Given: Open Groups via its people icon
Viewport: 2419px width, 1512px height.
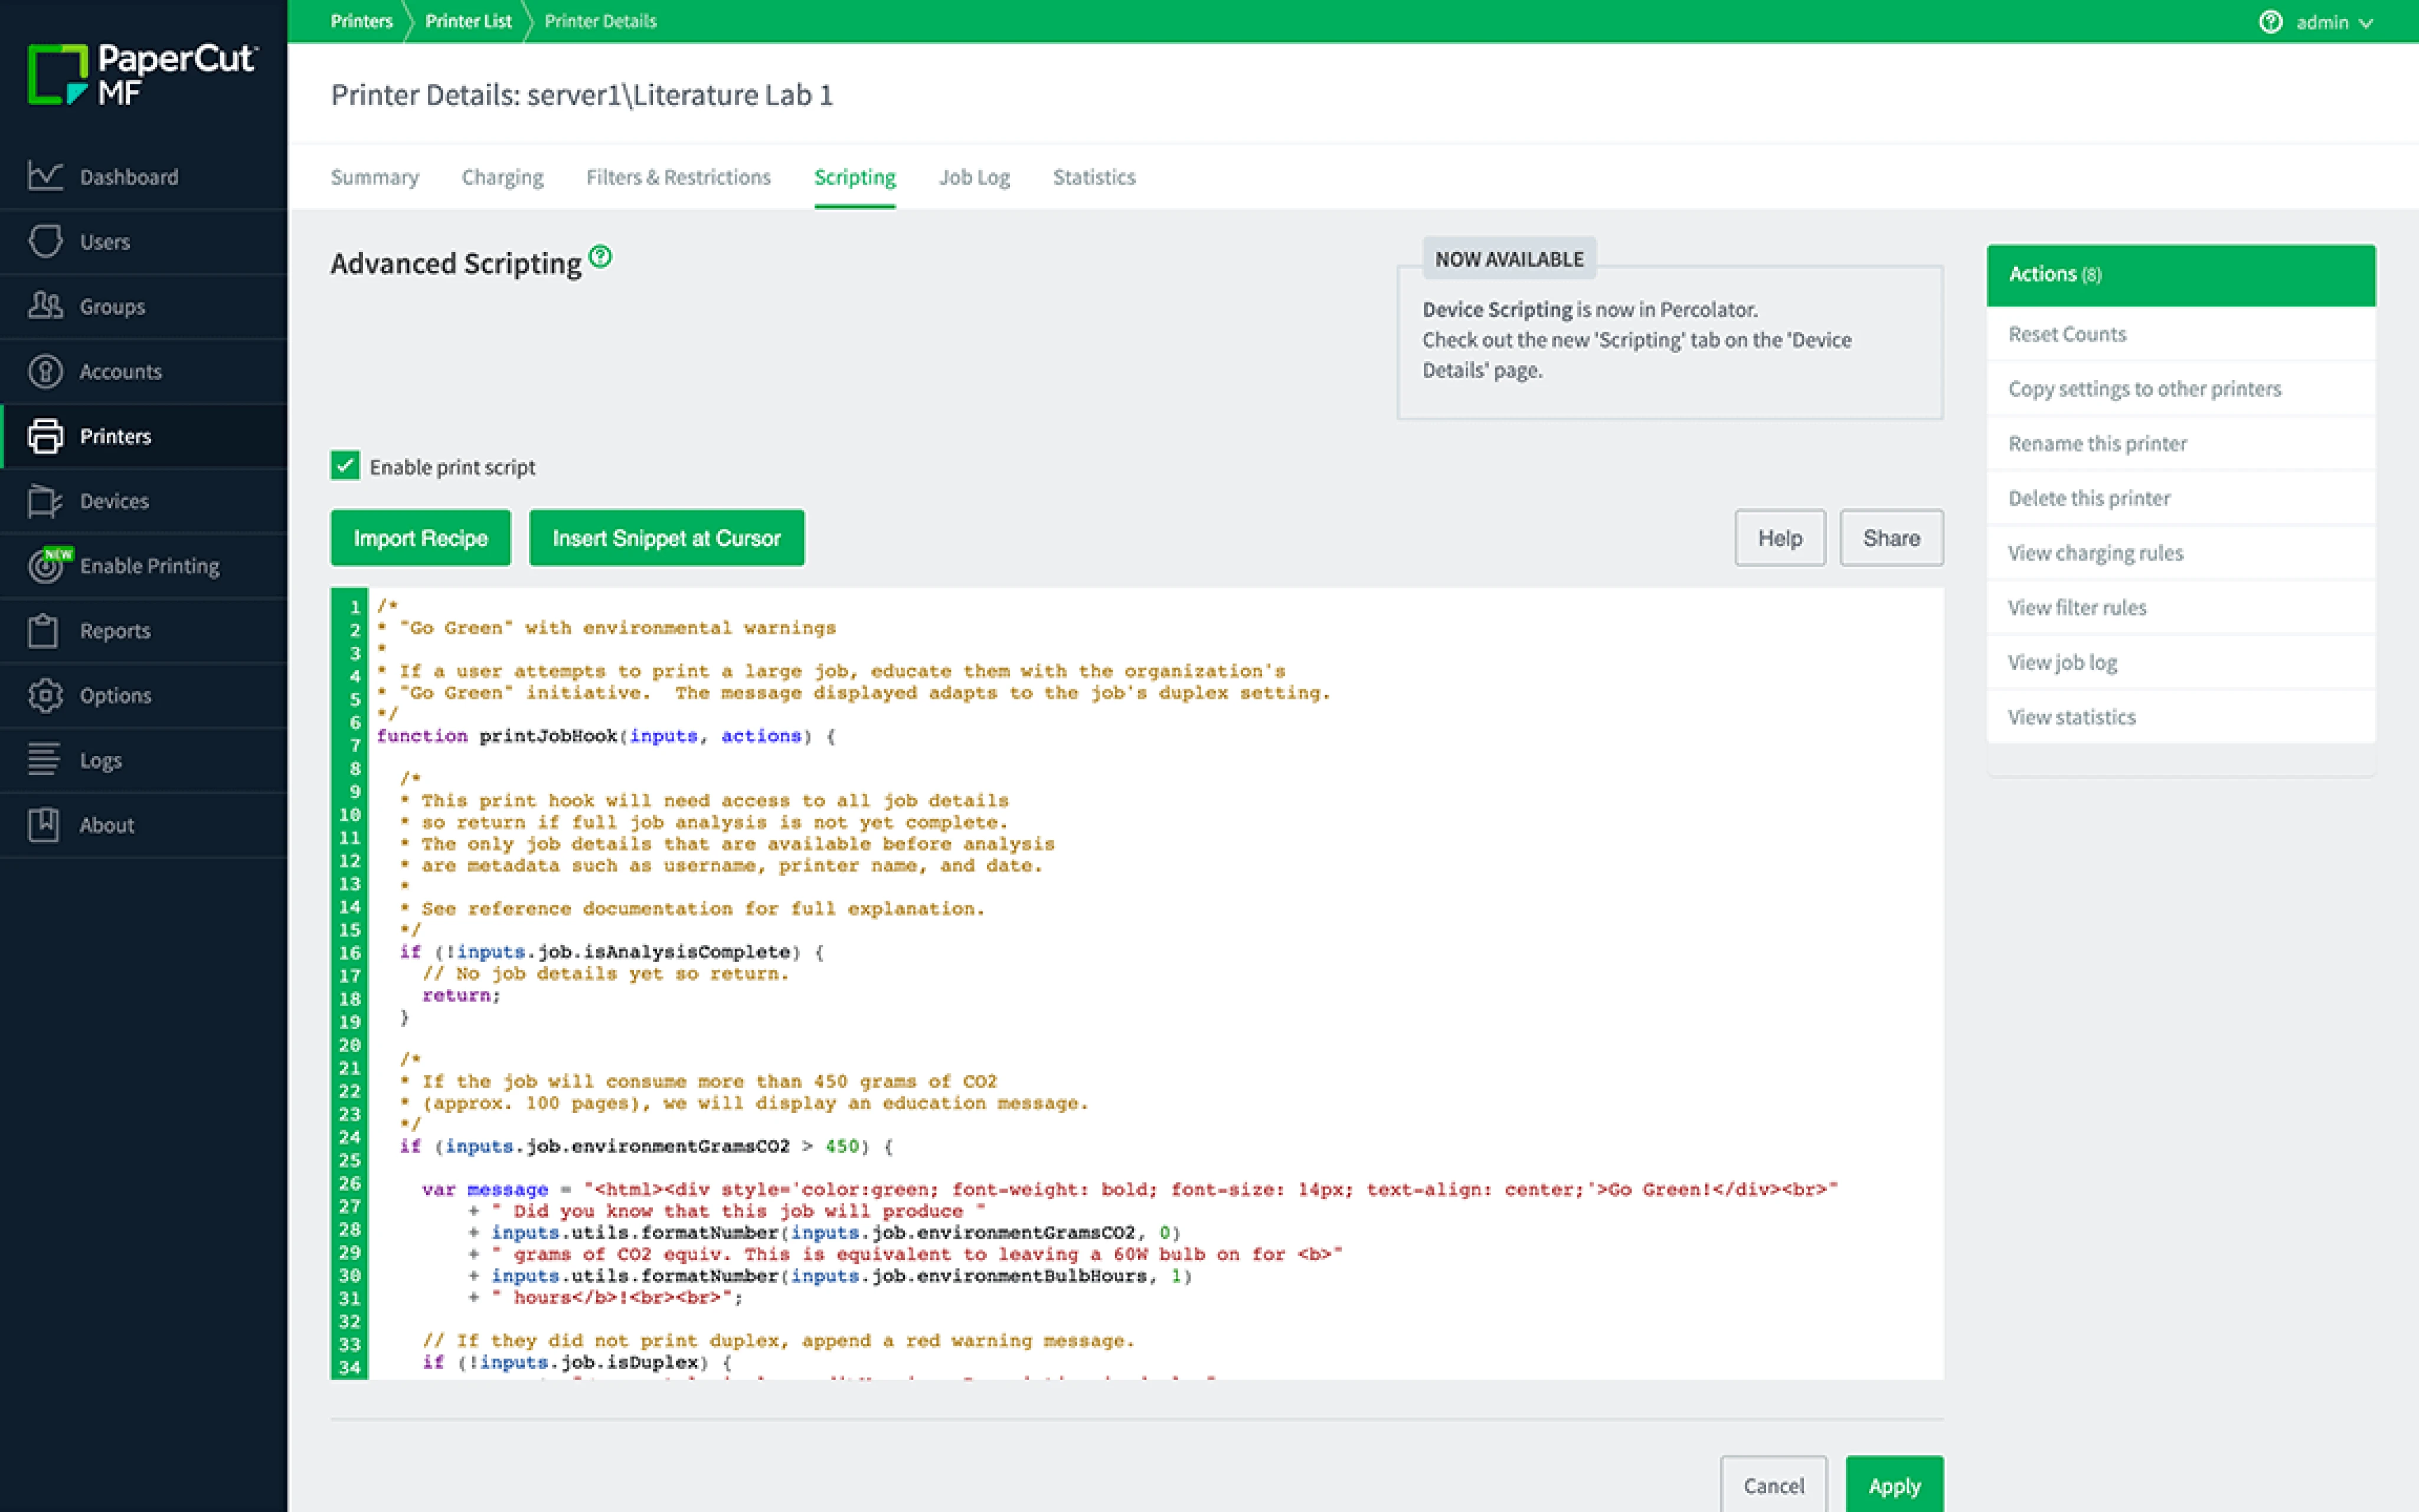Looking at the screenshot, I should (45, 306).
